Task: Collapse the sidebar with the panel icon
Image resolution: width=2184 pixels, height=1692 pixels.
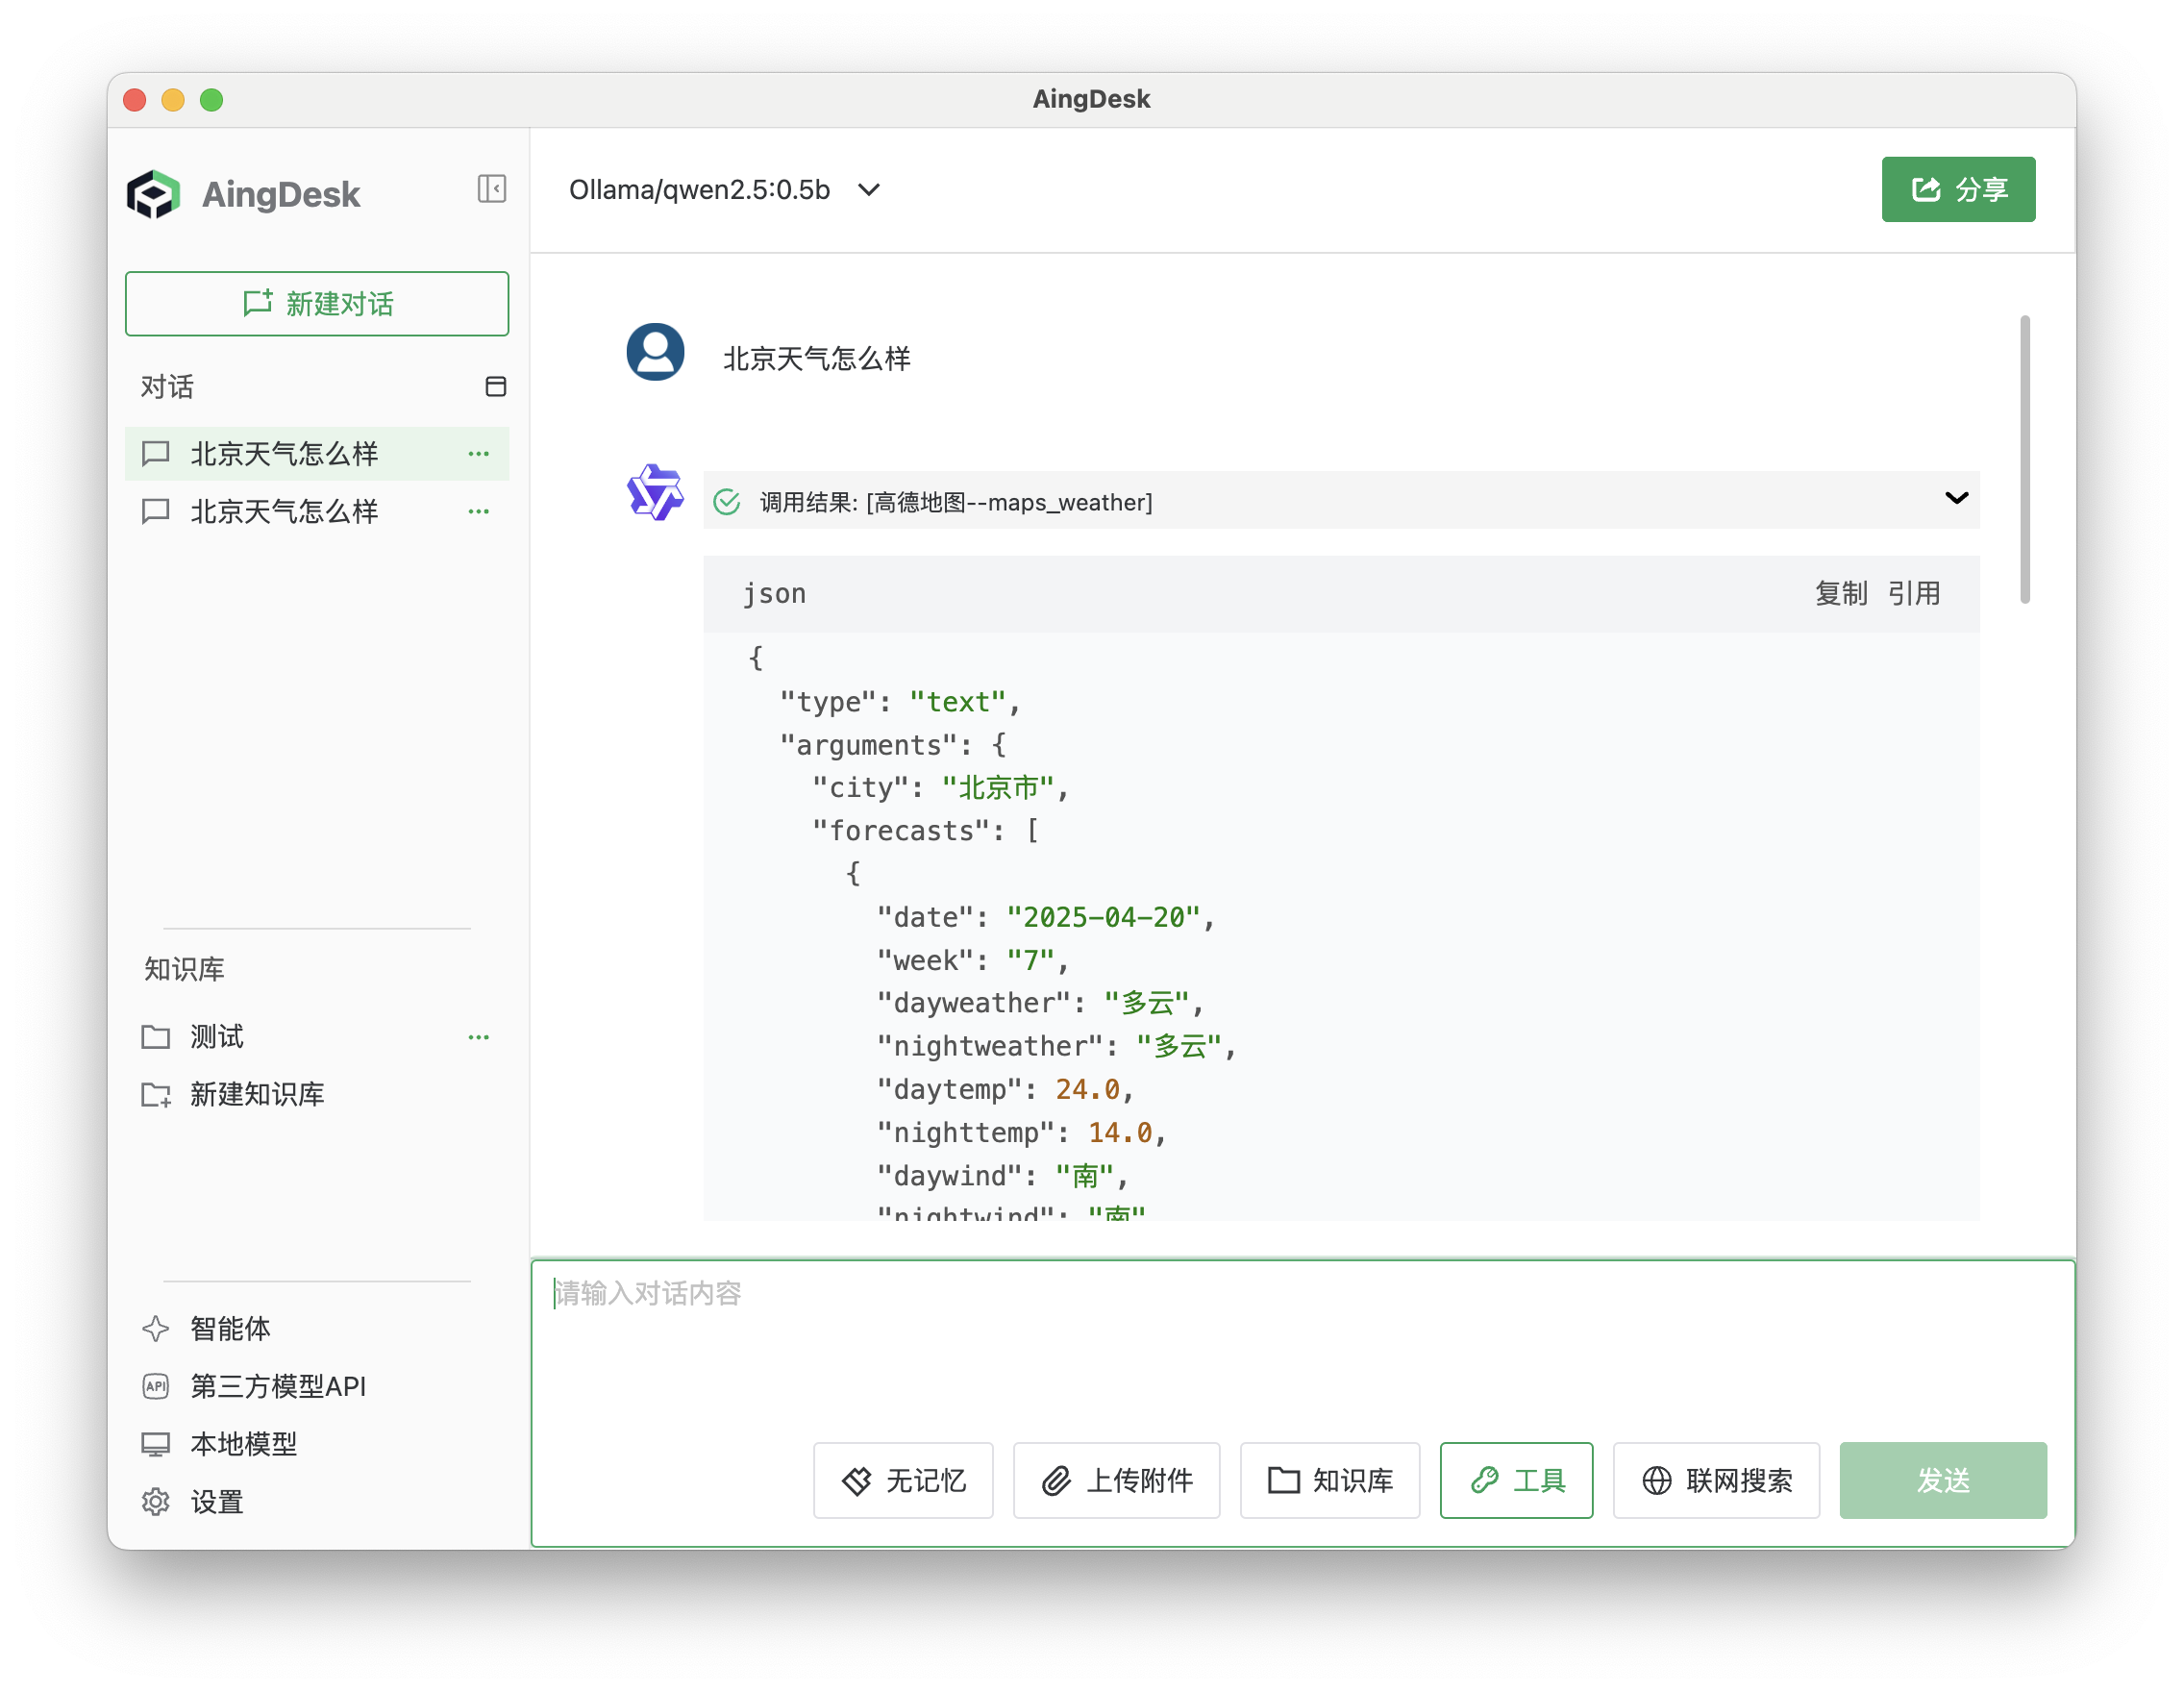Action: point(491,189)
